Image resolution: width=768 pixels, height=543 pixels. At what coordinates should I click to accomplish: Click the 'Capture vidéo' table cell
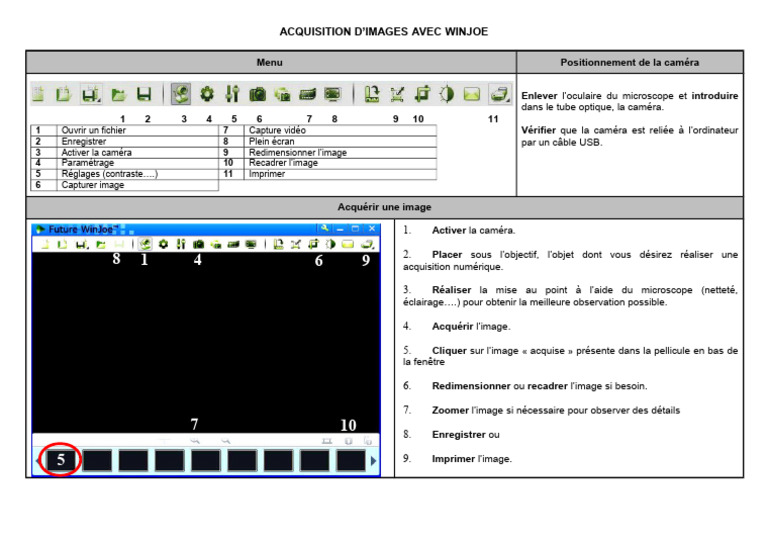point(340,130)
